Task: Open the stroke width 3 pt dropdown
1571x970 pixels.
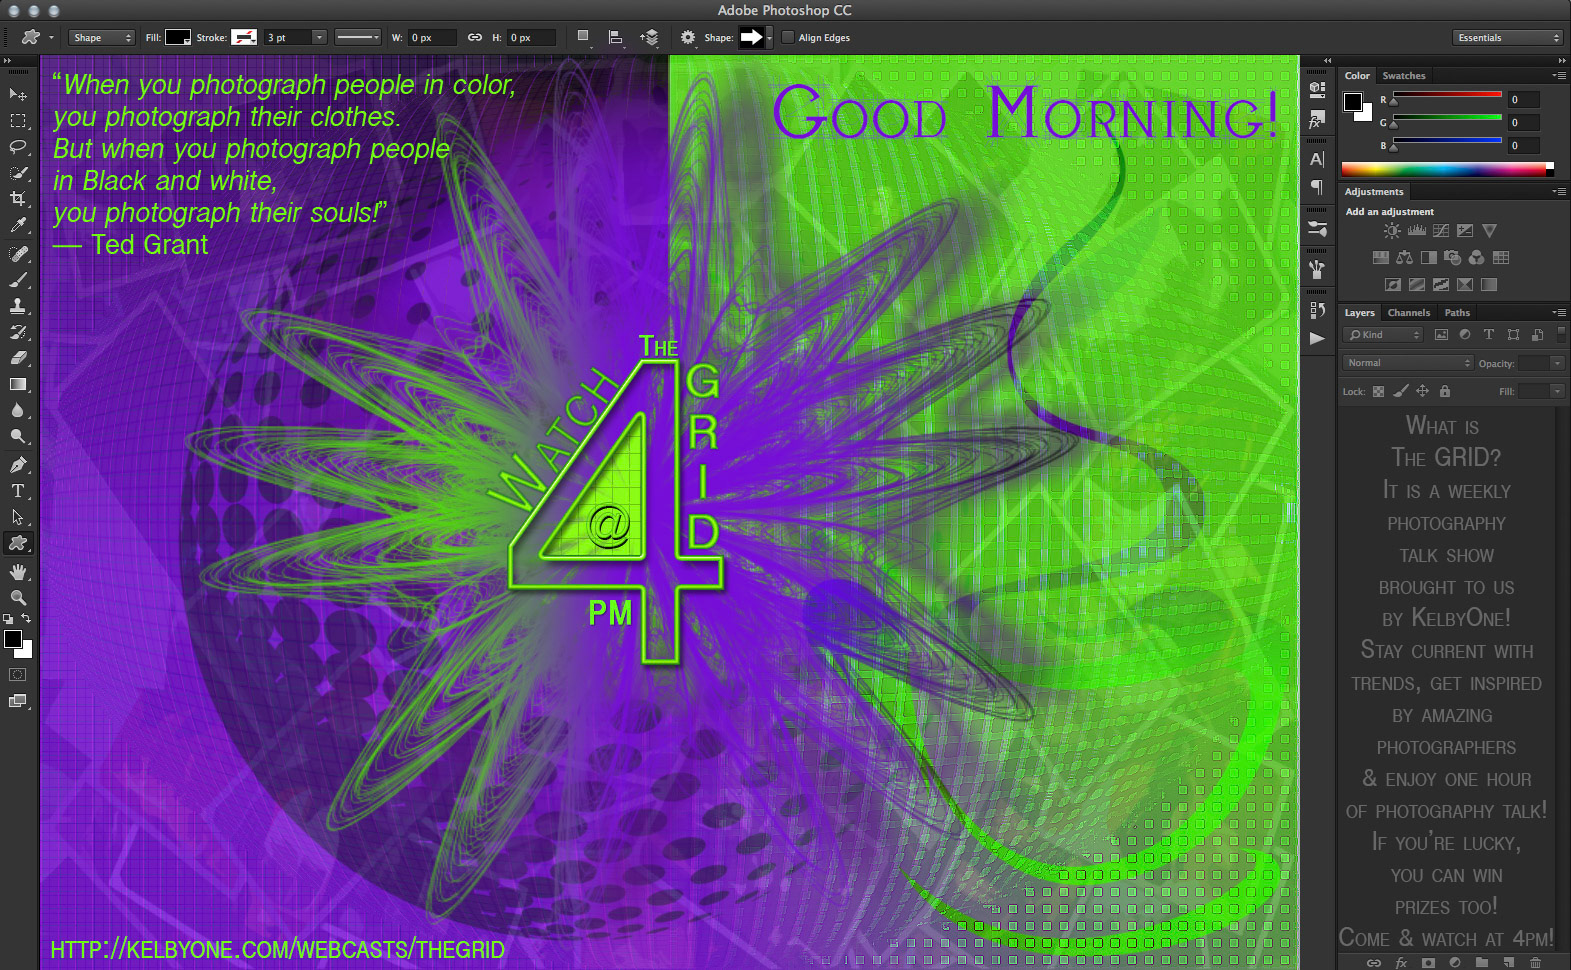Action: tap(319, 38)
